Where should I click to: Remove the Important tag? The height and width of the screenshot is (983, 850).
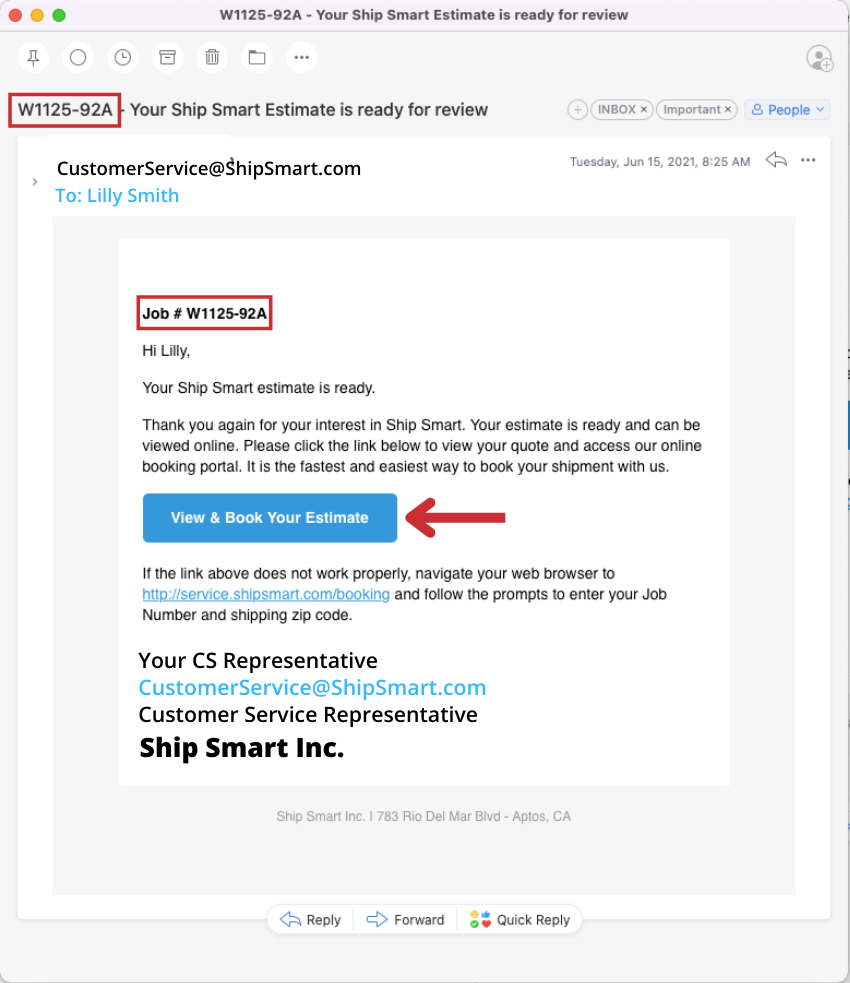728,110
